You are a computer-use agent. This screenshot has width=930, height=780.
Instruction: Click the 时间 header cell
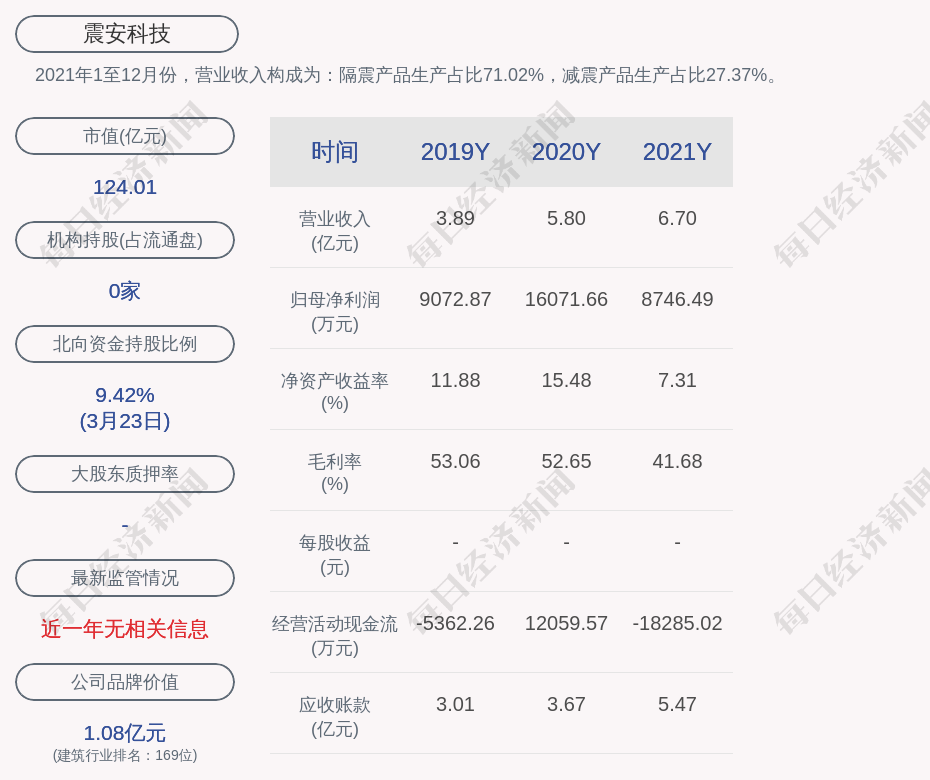tap(335, 152)
